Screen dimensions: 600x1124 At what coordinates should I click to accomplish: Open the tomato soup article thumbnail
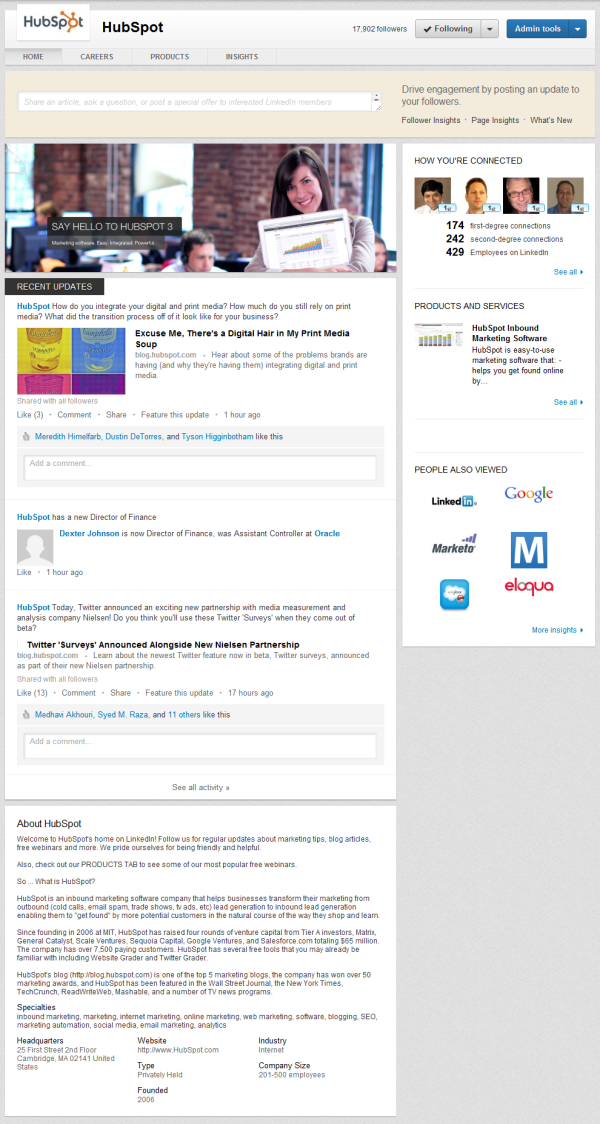click(x=71, y=361)
